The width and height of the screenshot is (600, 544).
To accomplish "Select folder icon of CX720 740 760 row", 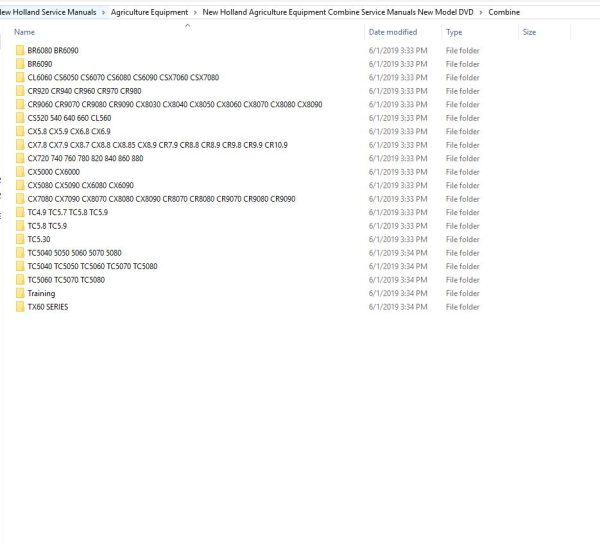I will 20,158.
